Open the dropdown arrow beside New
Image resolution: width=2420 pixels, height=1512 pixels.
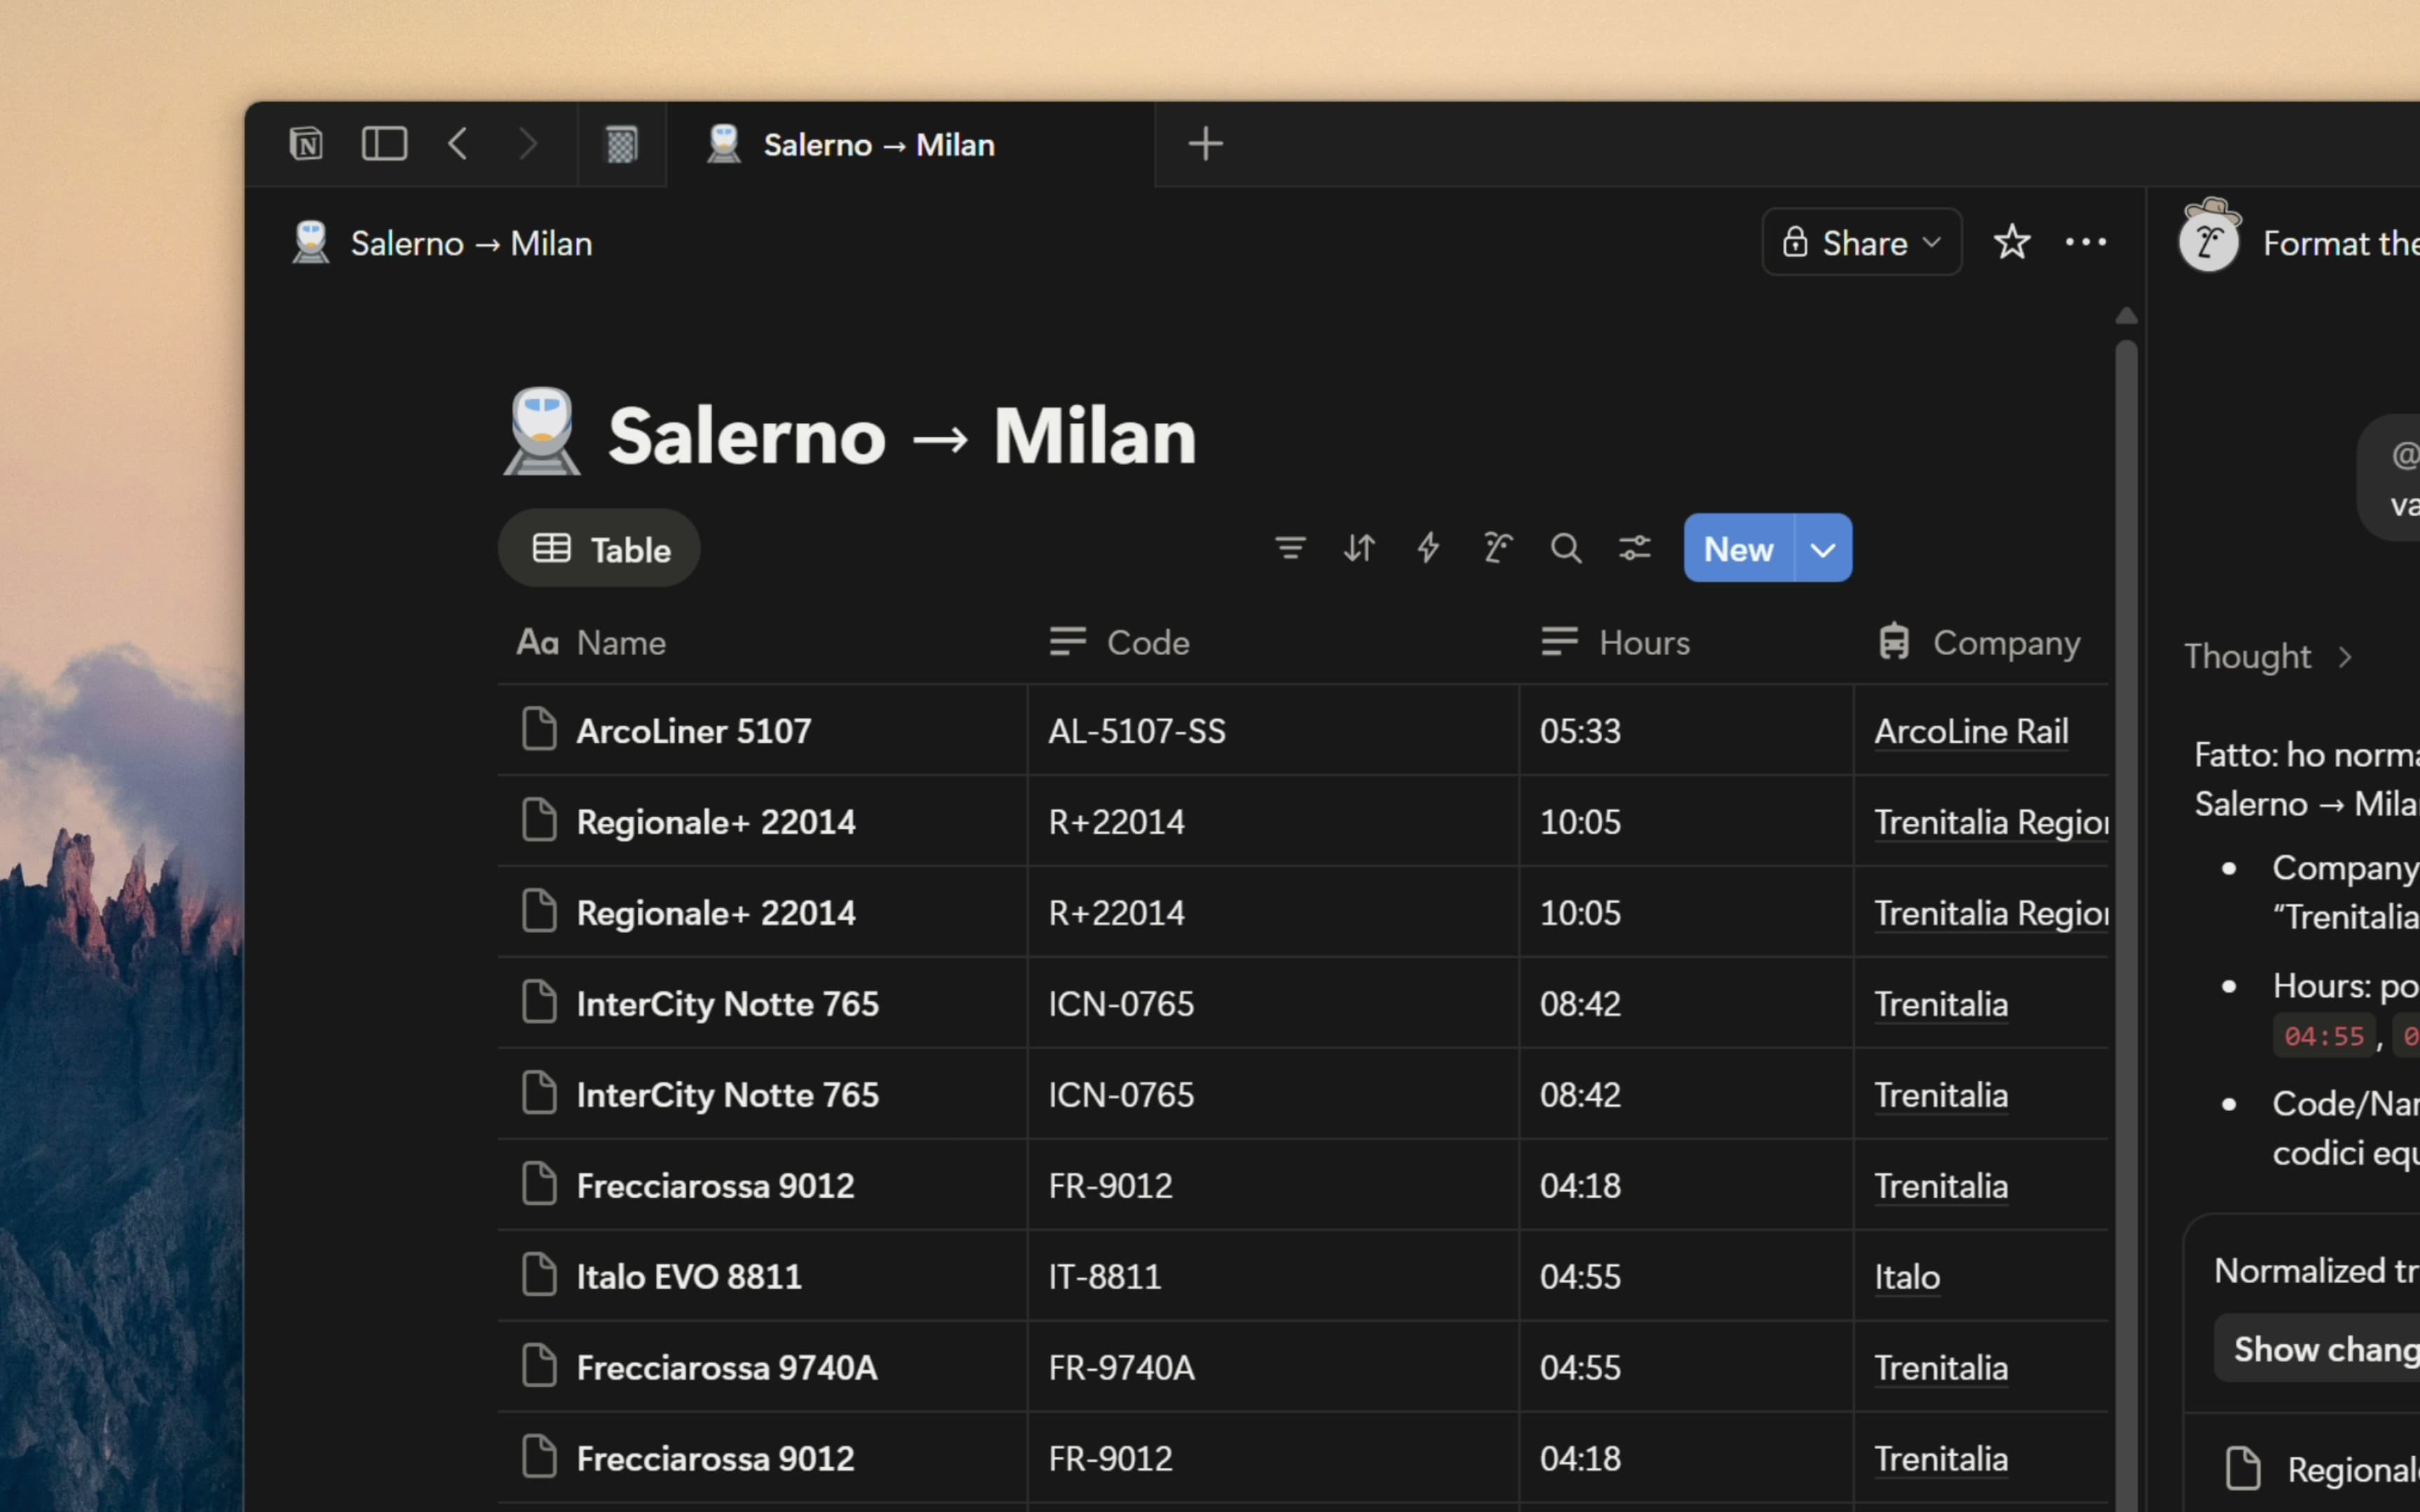pyautogui.click(x=1823, y=549)
